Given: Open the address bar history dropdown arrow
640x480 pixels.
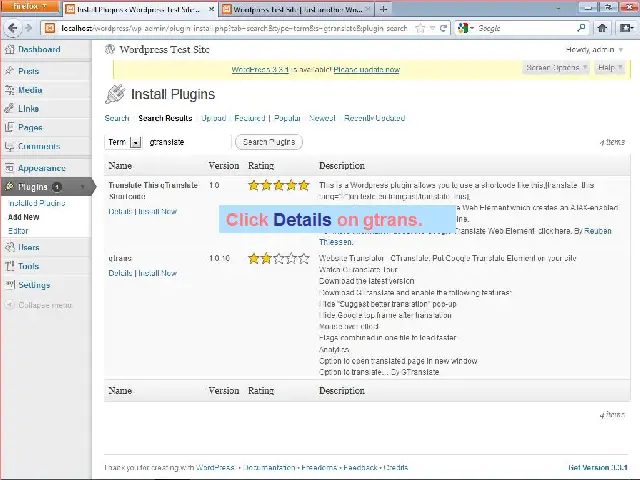Looking at the screenshot, I should point(432,28).
